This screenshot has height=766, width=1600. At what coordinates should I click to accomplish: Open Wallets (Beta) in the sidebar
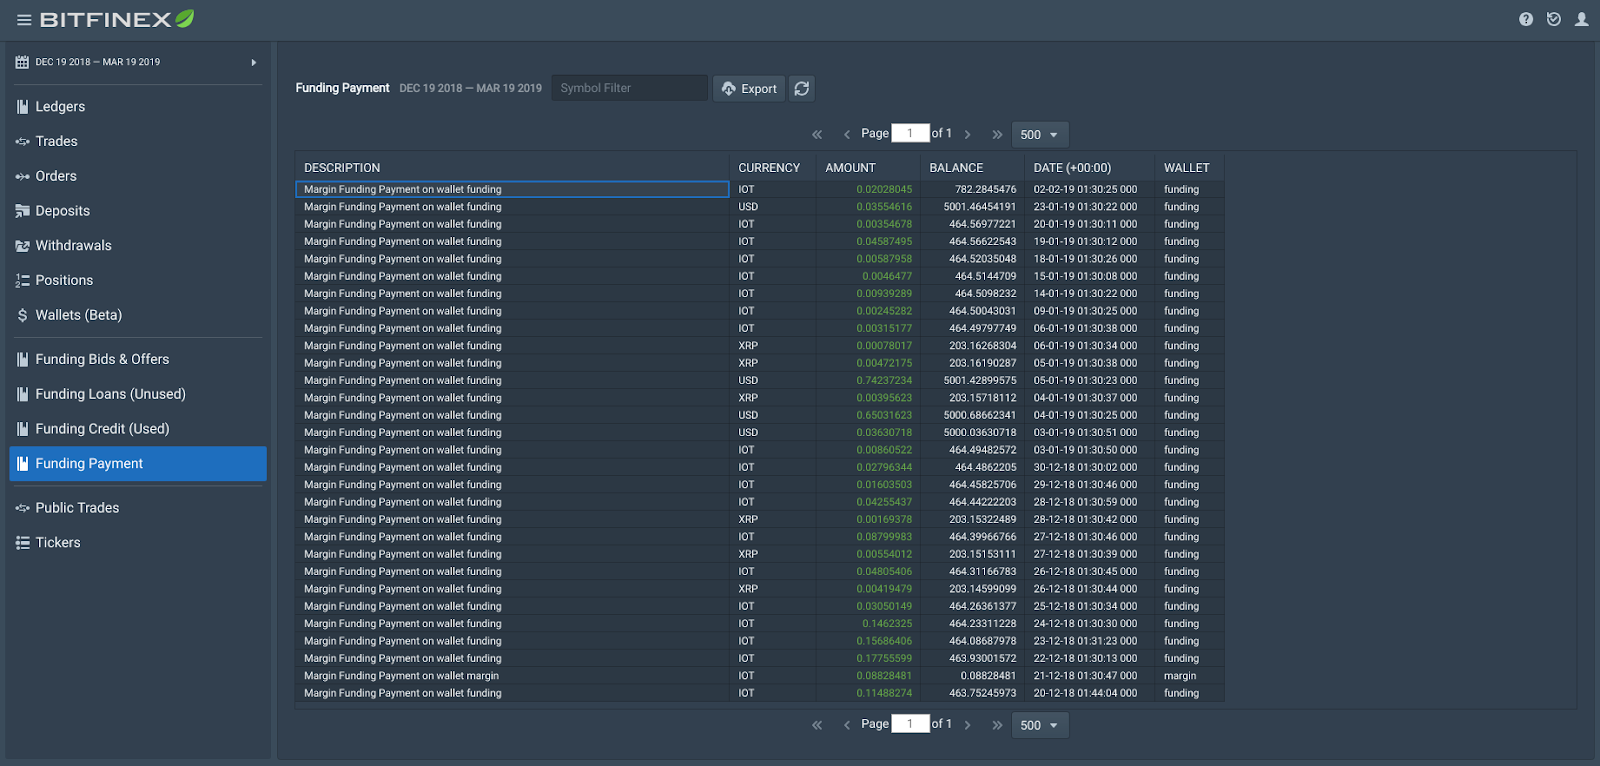point(78,315)
